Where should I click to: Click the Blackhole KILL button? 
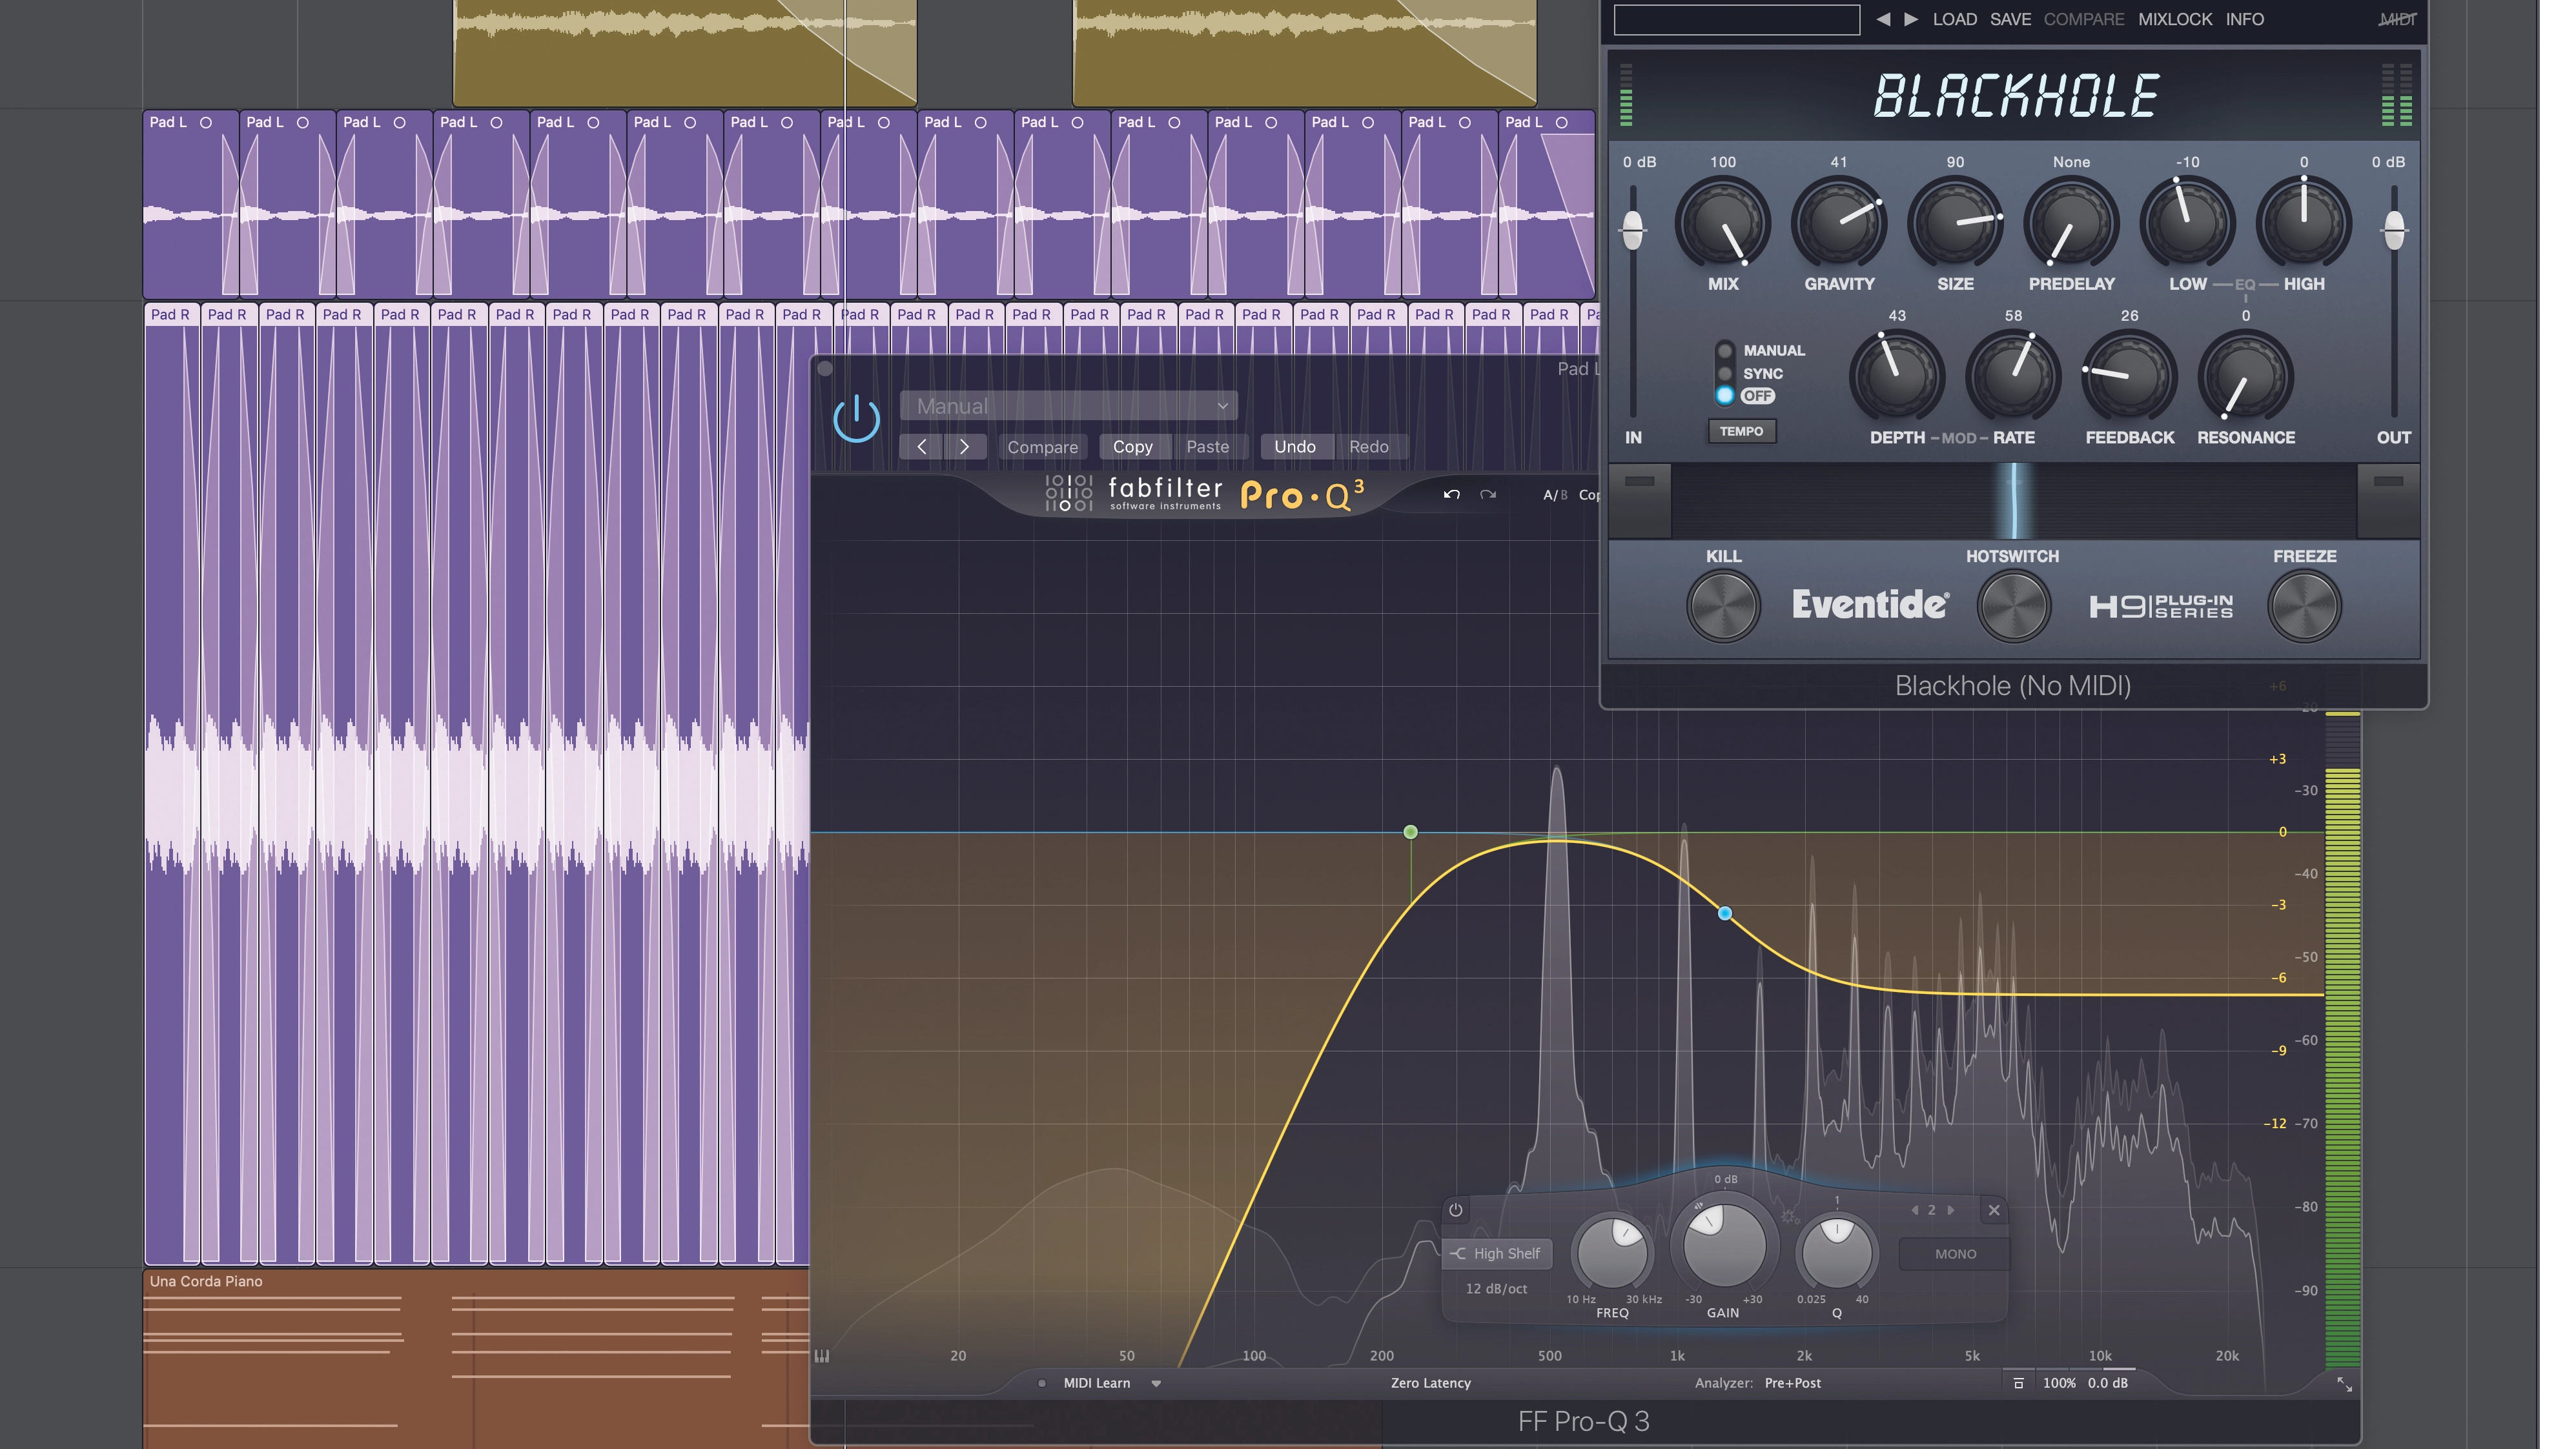tap(1723, 606)
